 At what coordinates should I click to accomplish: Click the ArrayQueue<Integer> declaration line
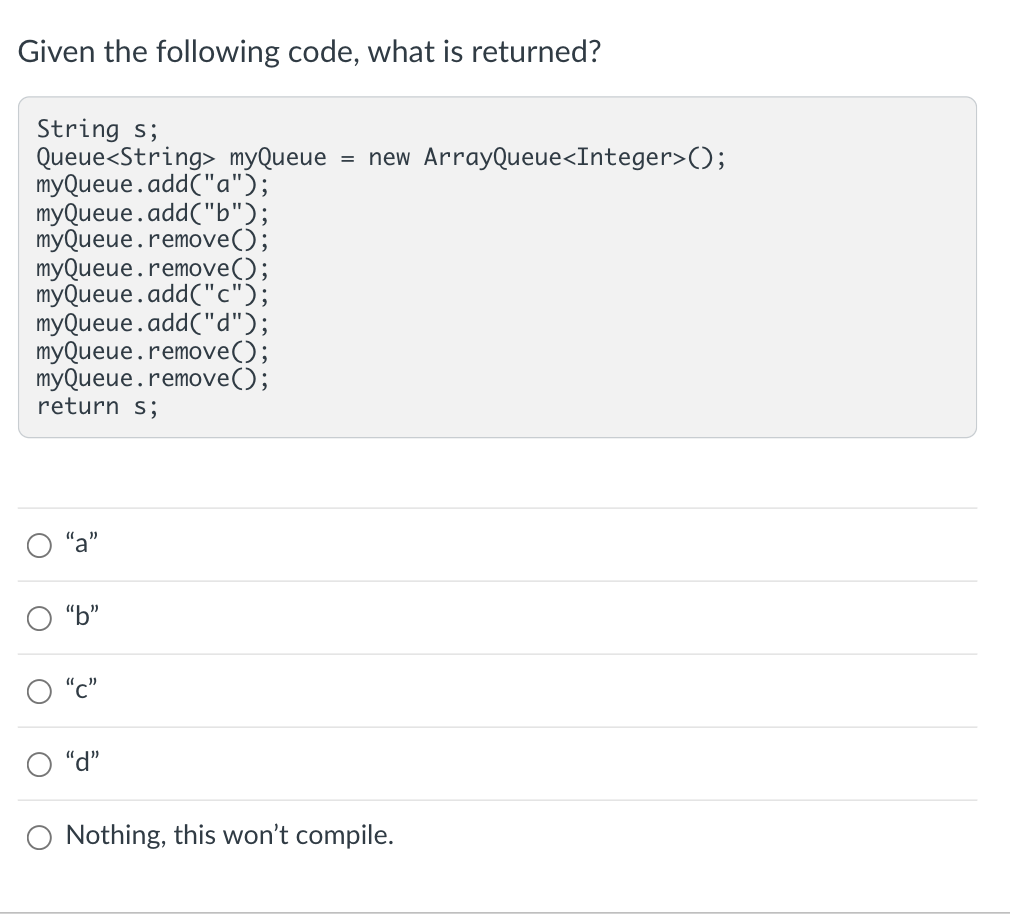click(381, 157)
